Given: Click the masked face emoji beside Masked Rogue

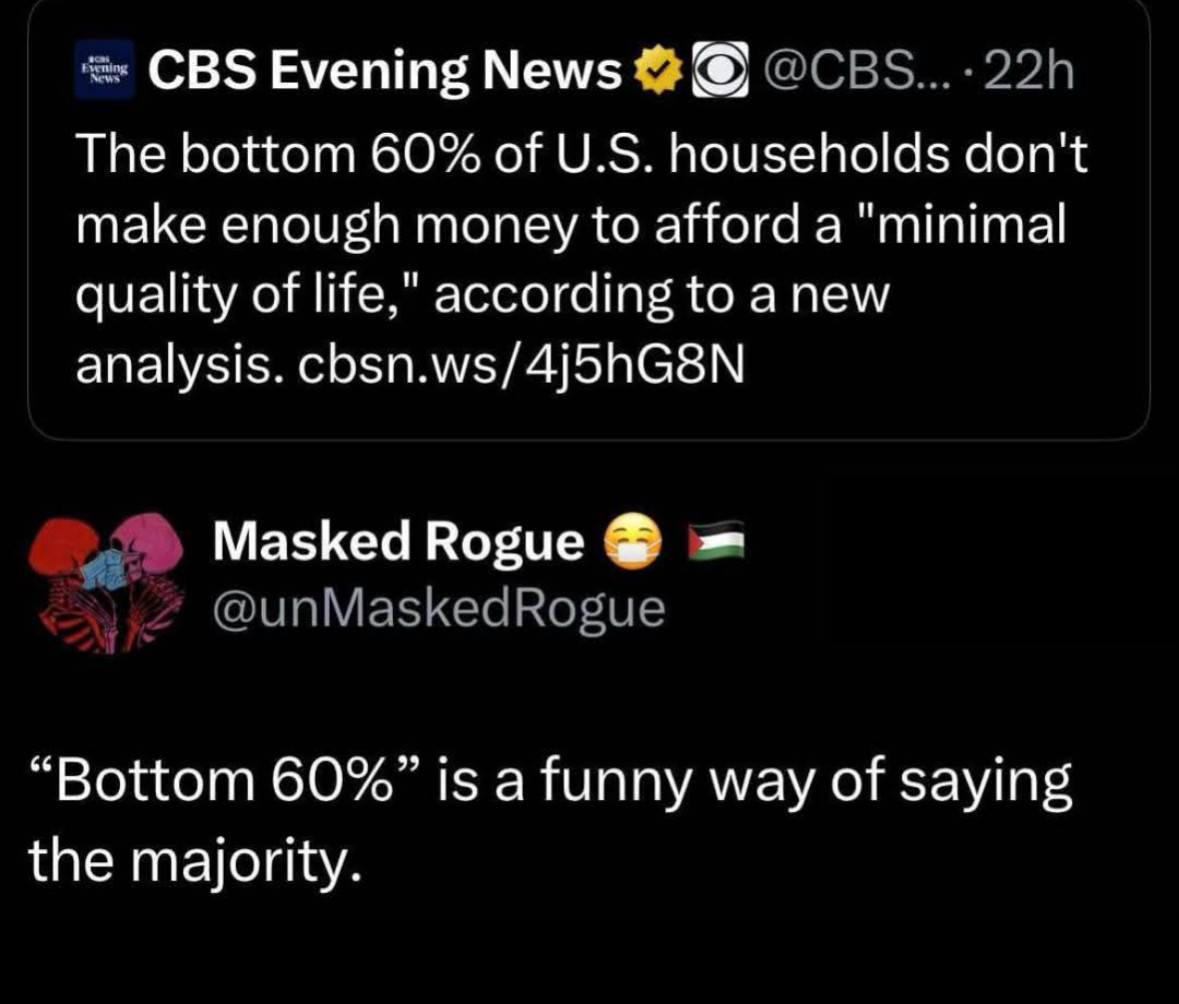Looking at the screenshot, I should click(633, 541).
